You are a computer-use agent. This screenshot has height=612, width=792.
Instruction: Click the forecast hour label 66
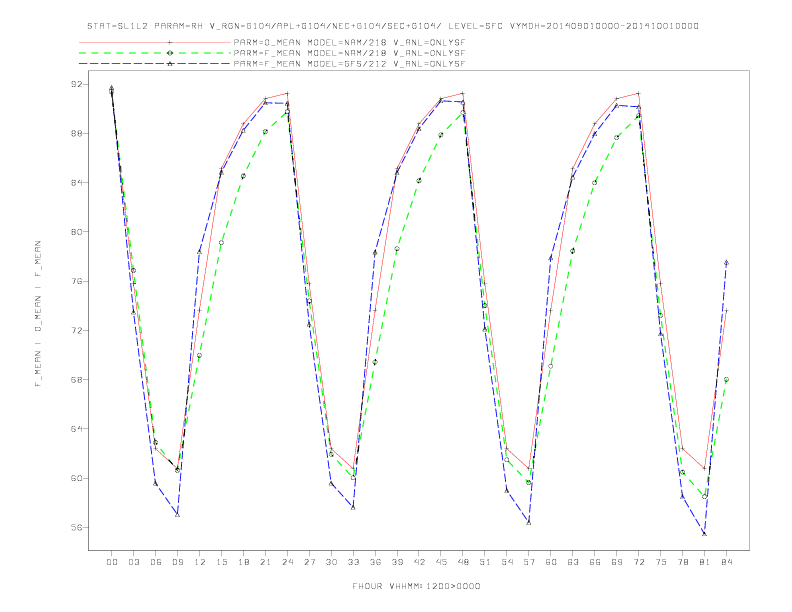tap(595, 562)
